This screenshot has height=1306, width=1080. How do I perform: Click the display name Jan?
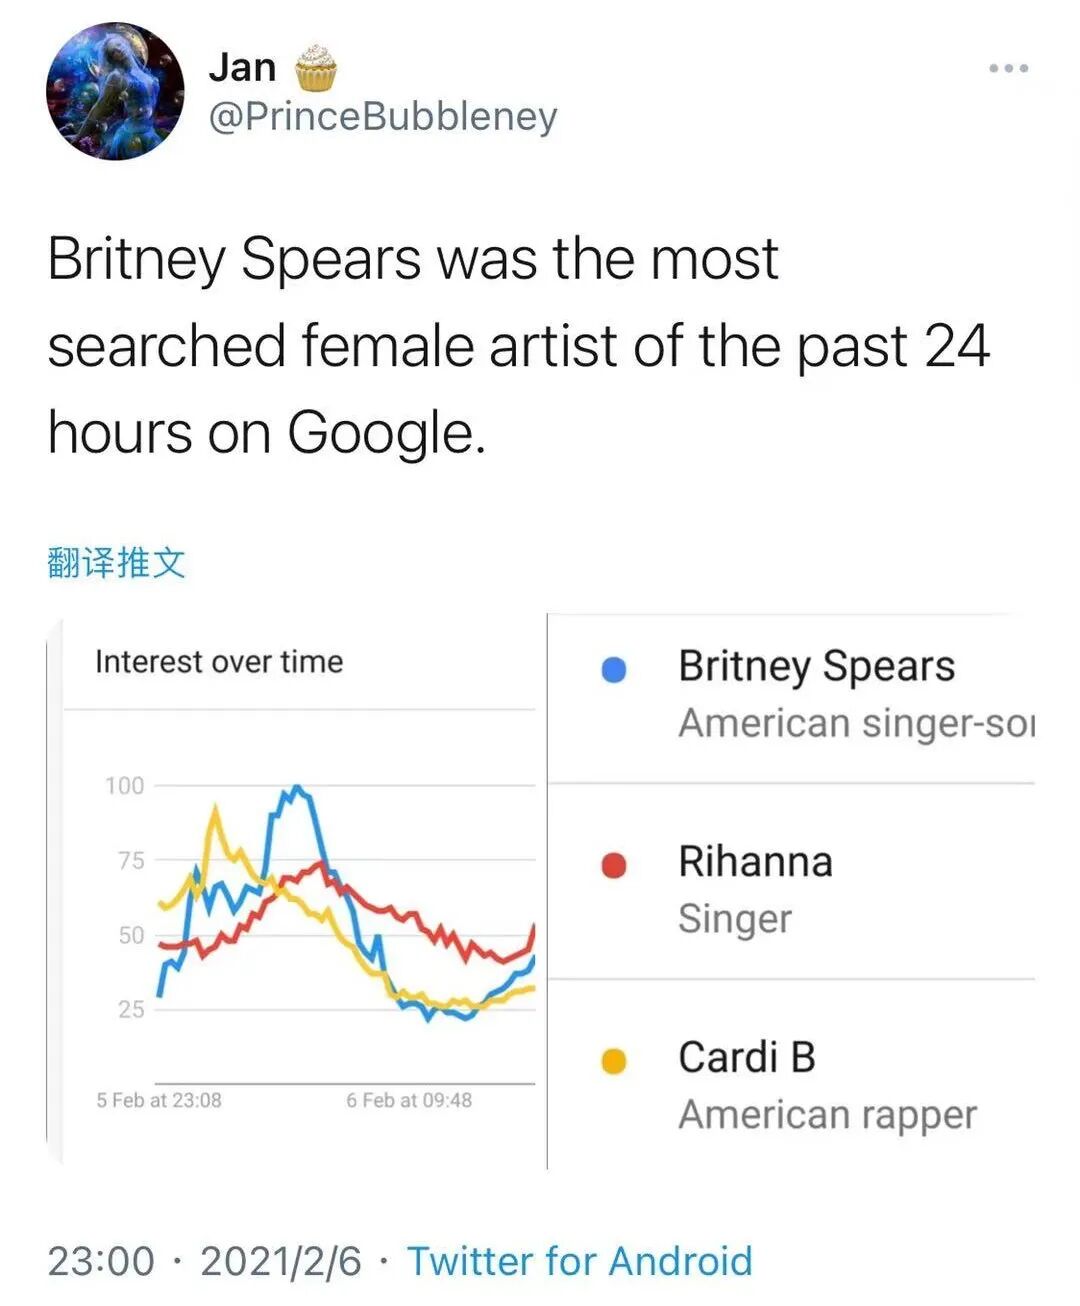242,67
